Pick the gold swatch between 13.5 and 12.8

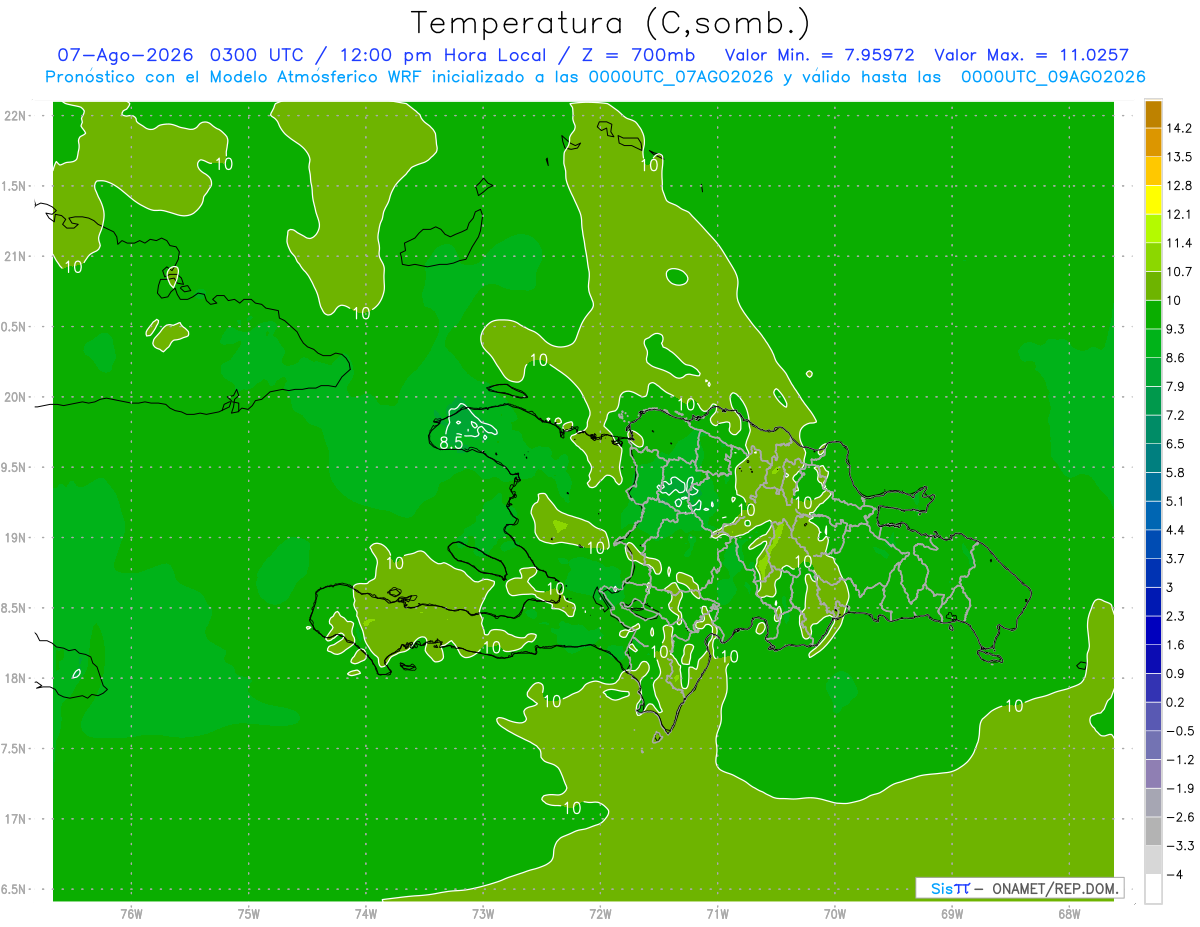click(x=1153, y=171)
